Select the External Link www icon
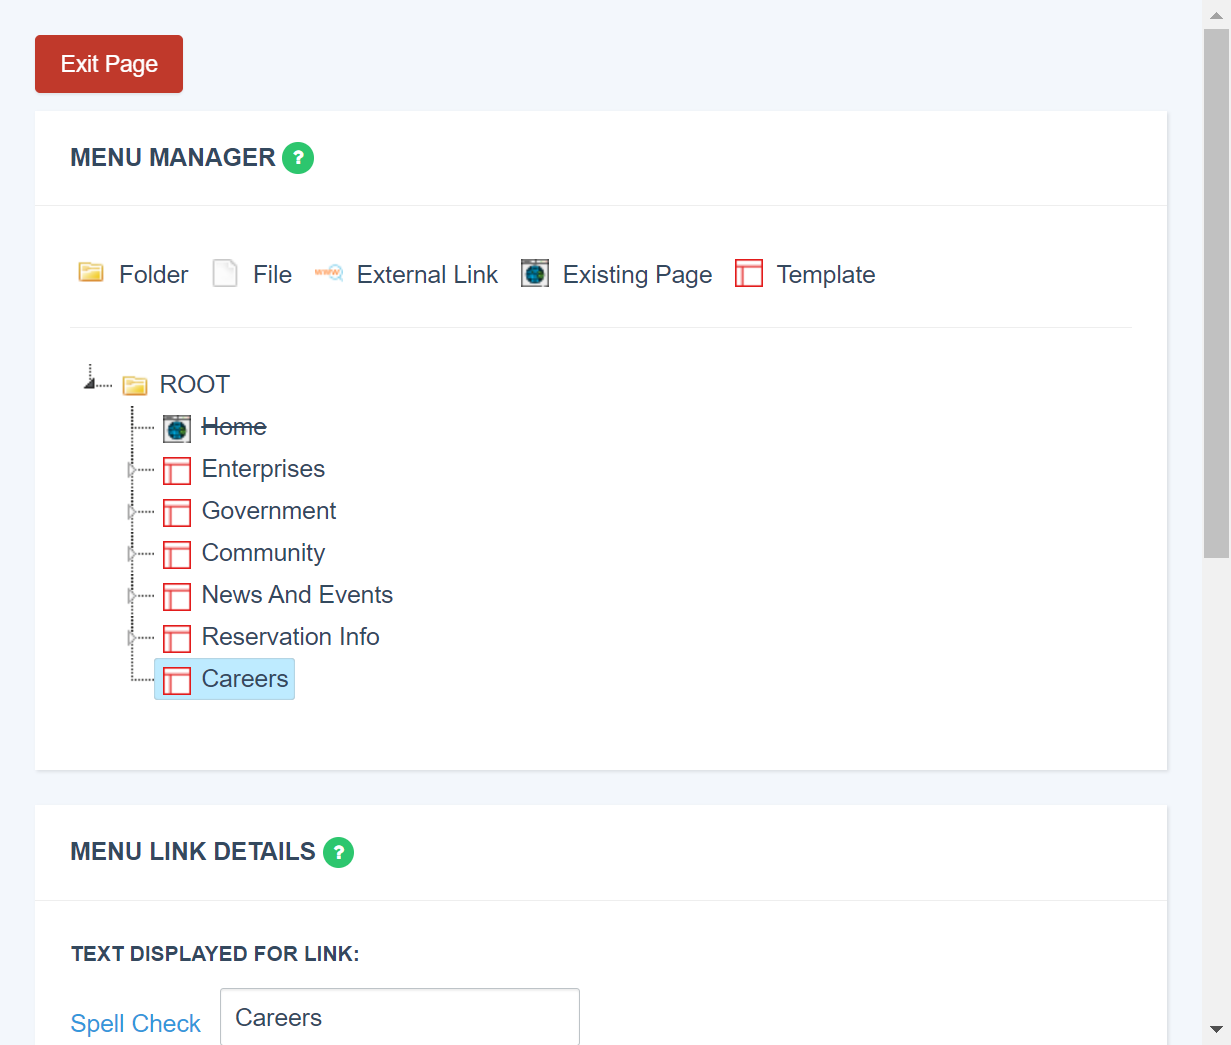Viewport: 1231px width, 1045px height. (x=329, y=272)
